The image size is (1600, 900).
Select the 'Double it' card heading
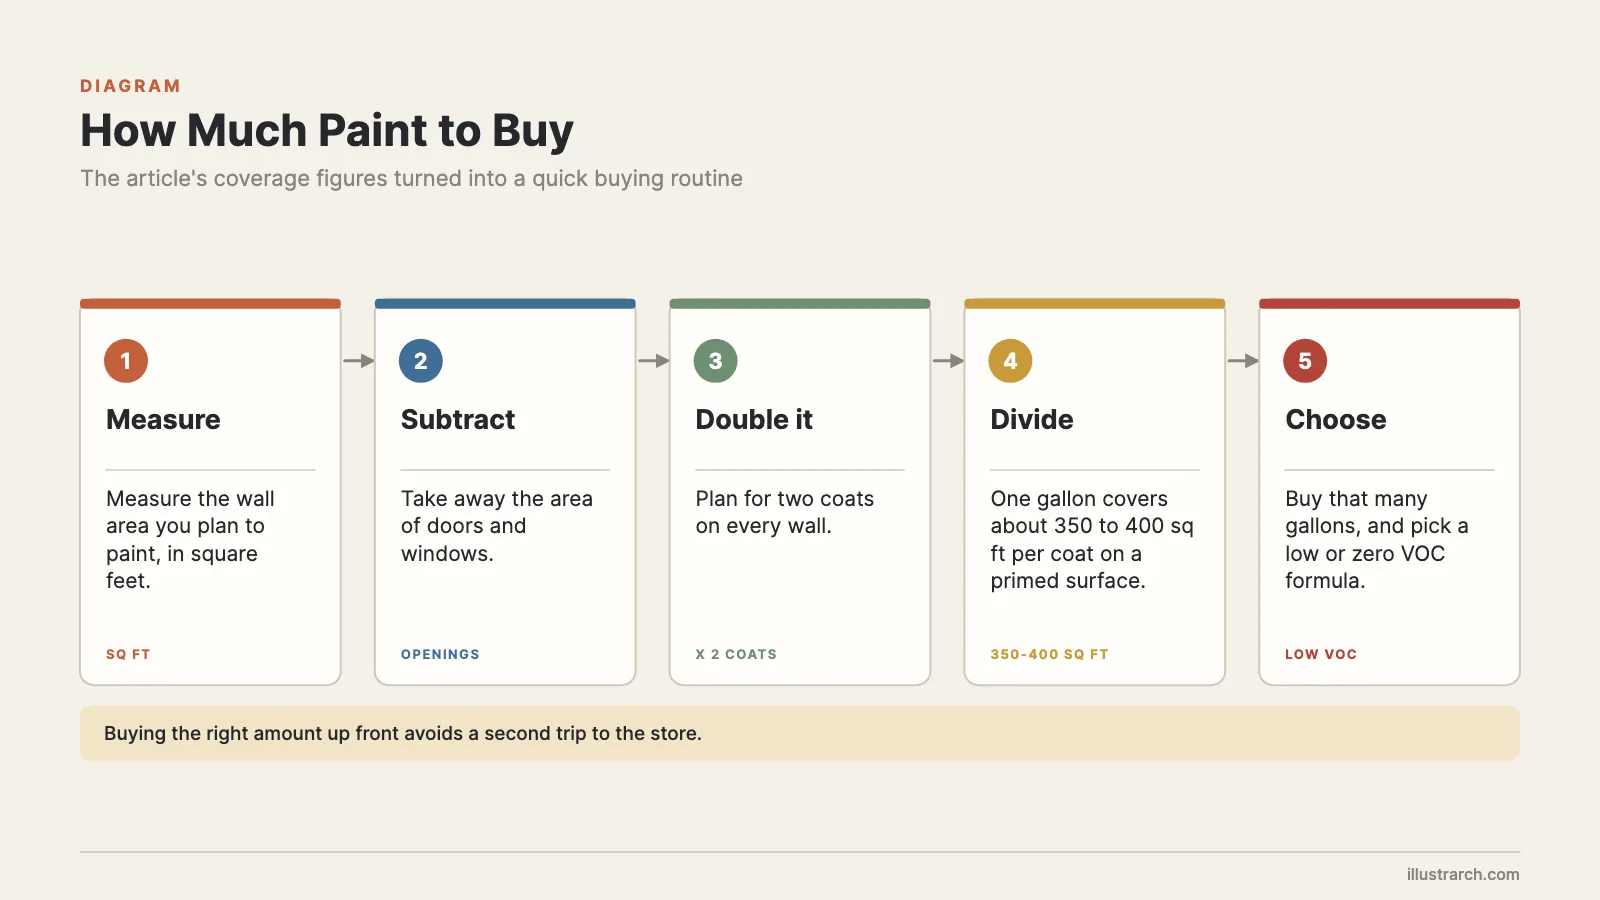tap(754, 419)
